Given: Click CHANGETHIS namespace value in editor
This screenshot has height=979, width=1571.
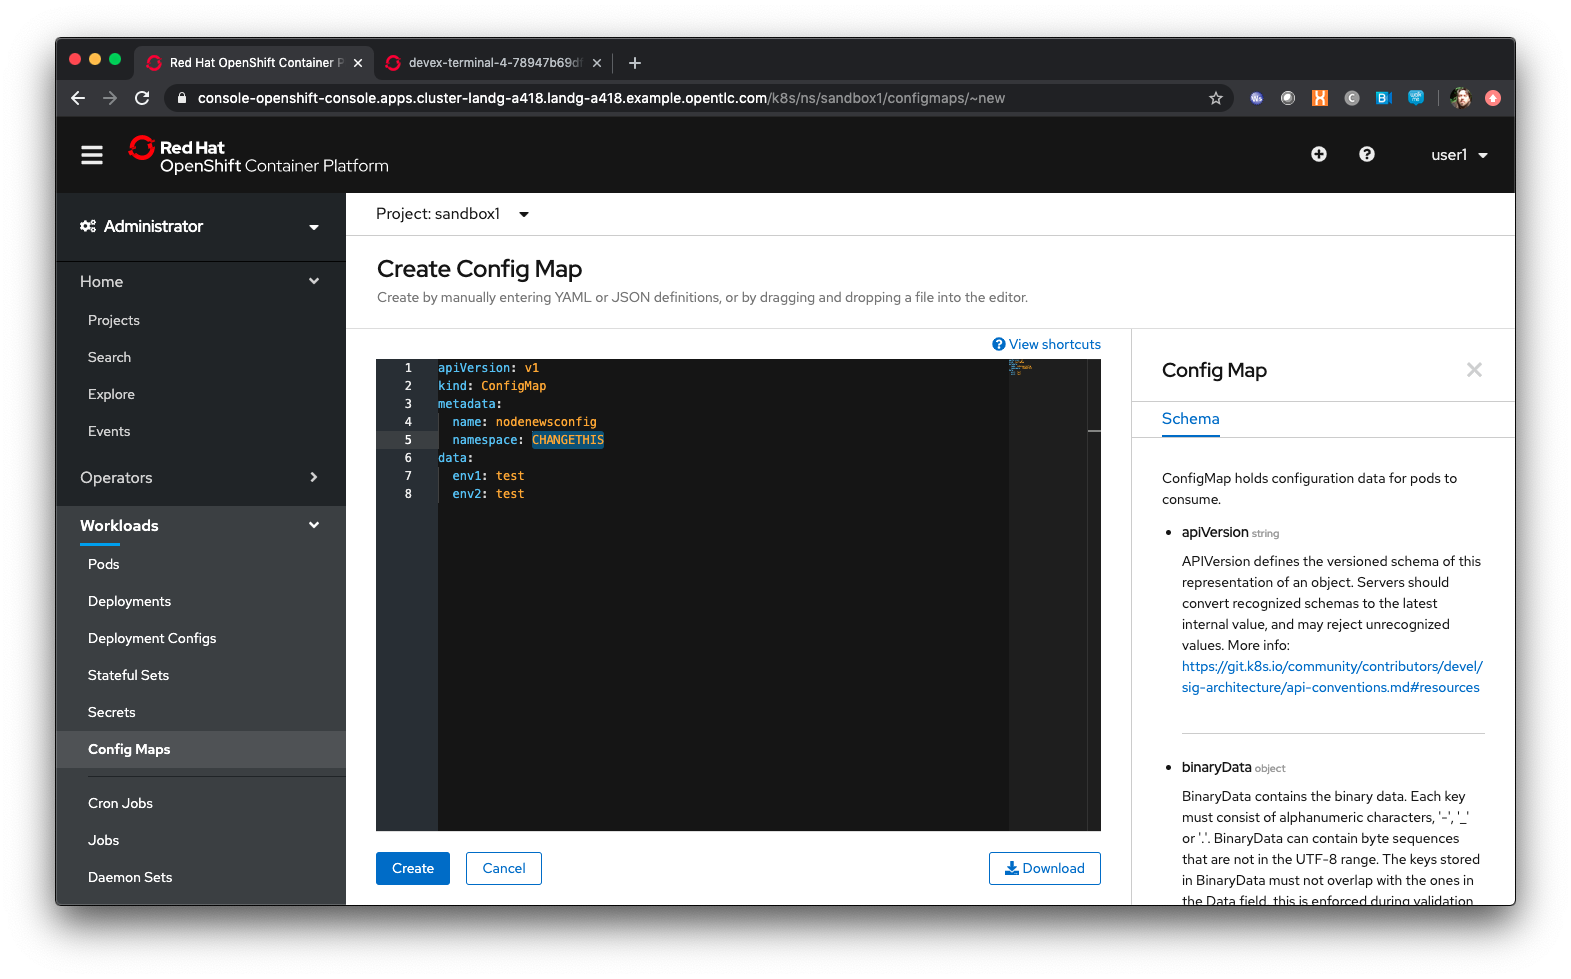Looking at the screenshot, I should [568, 440].
